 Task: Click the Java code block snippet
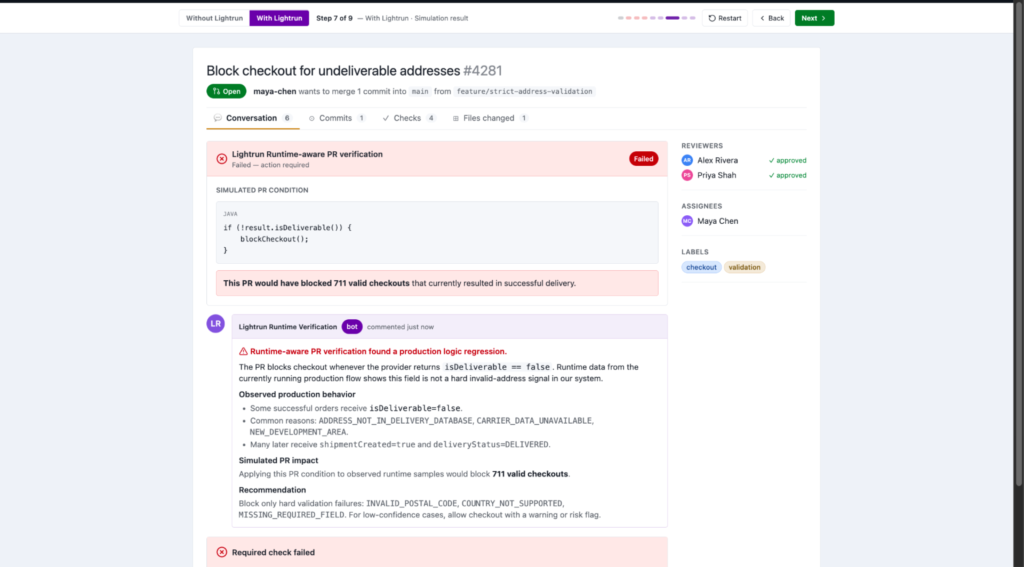tap(437, 233)
